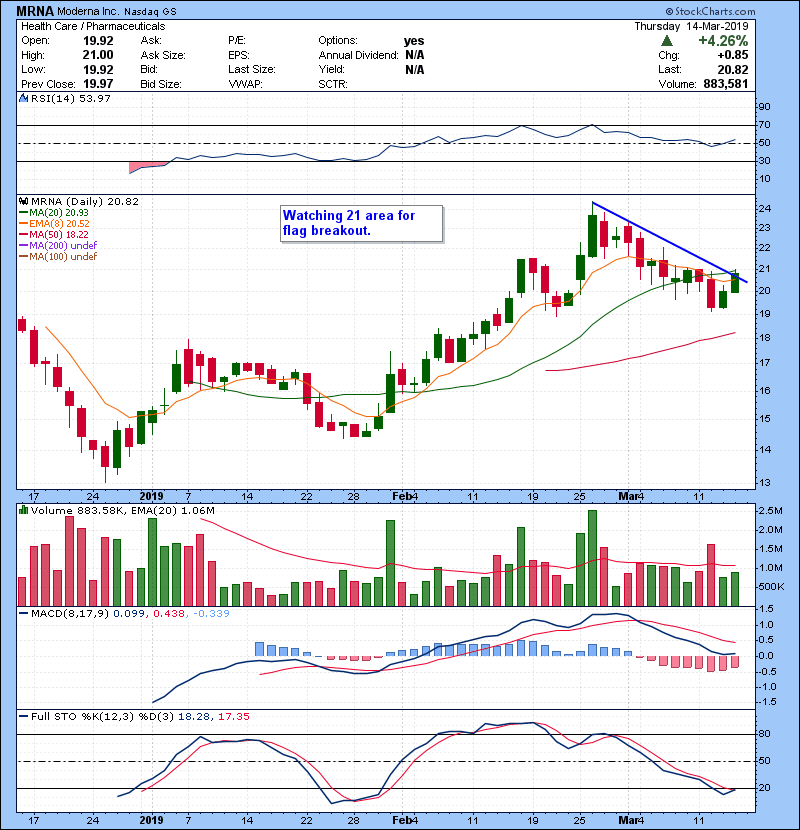Viewport: 800px width, 830px height.
Task: Click the MA(50) 18.22 legend entry
Action: coord(59,234)
